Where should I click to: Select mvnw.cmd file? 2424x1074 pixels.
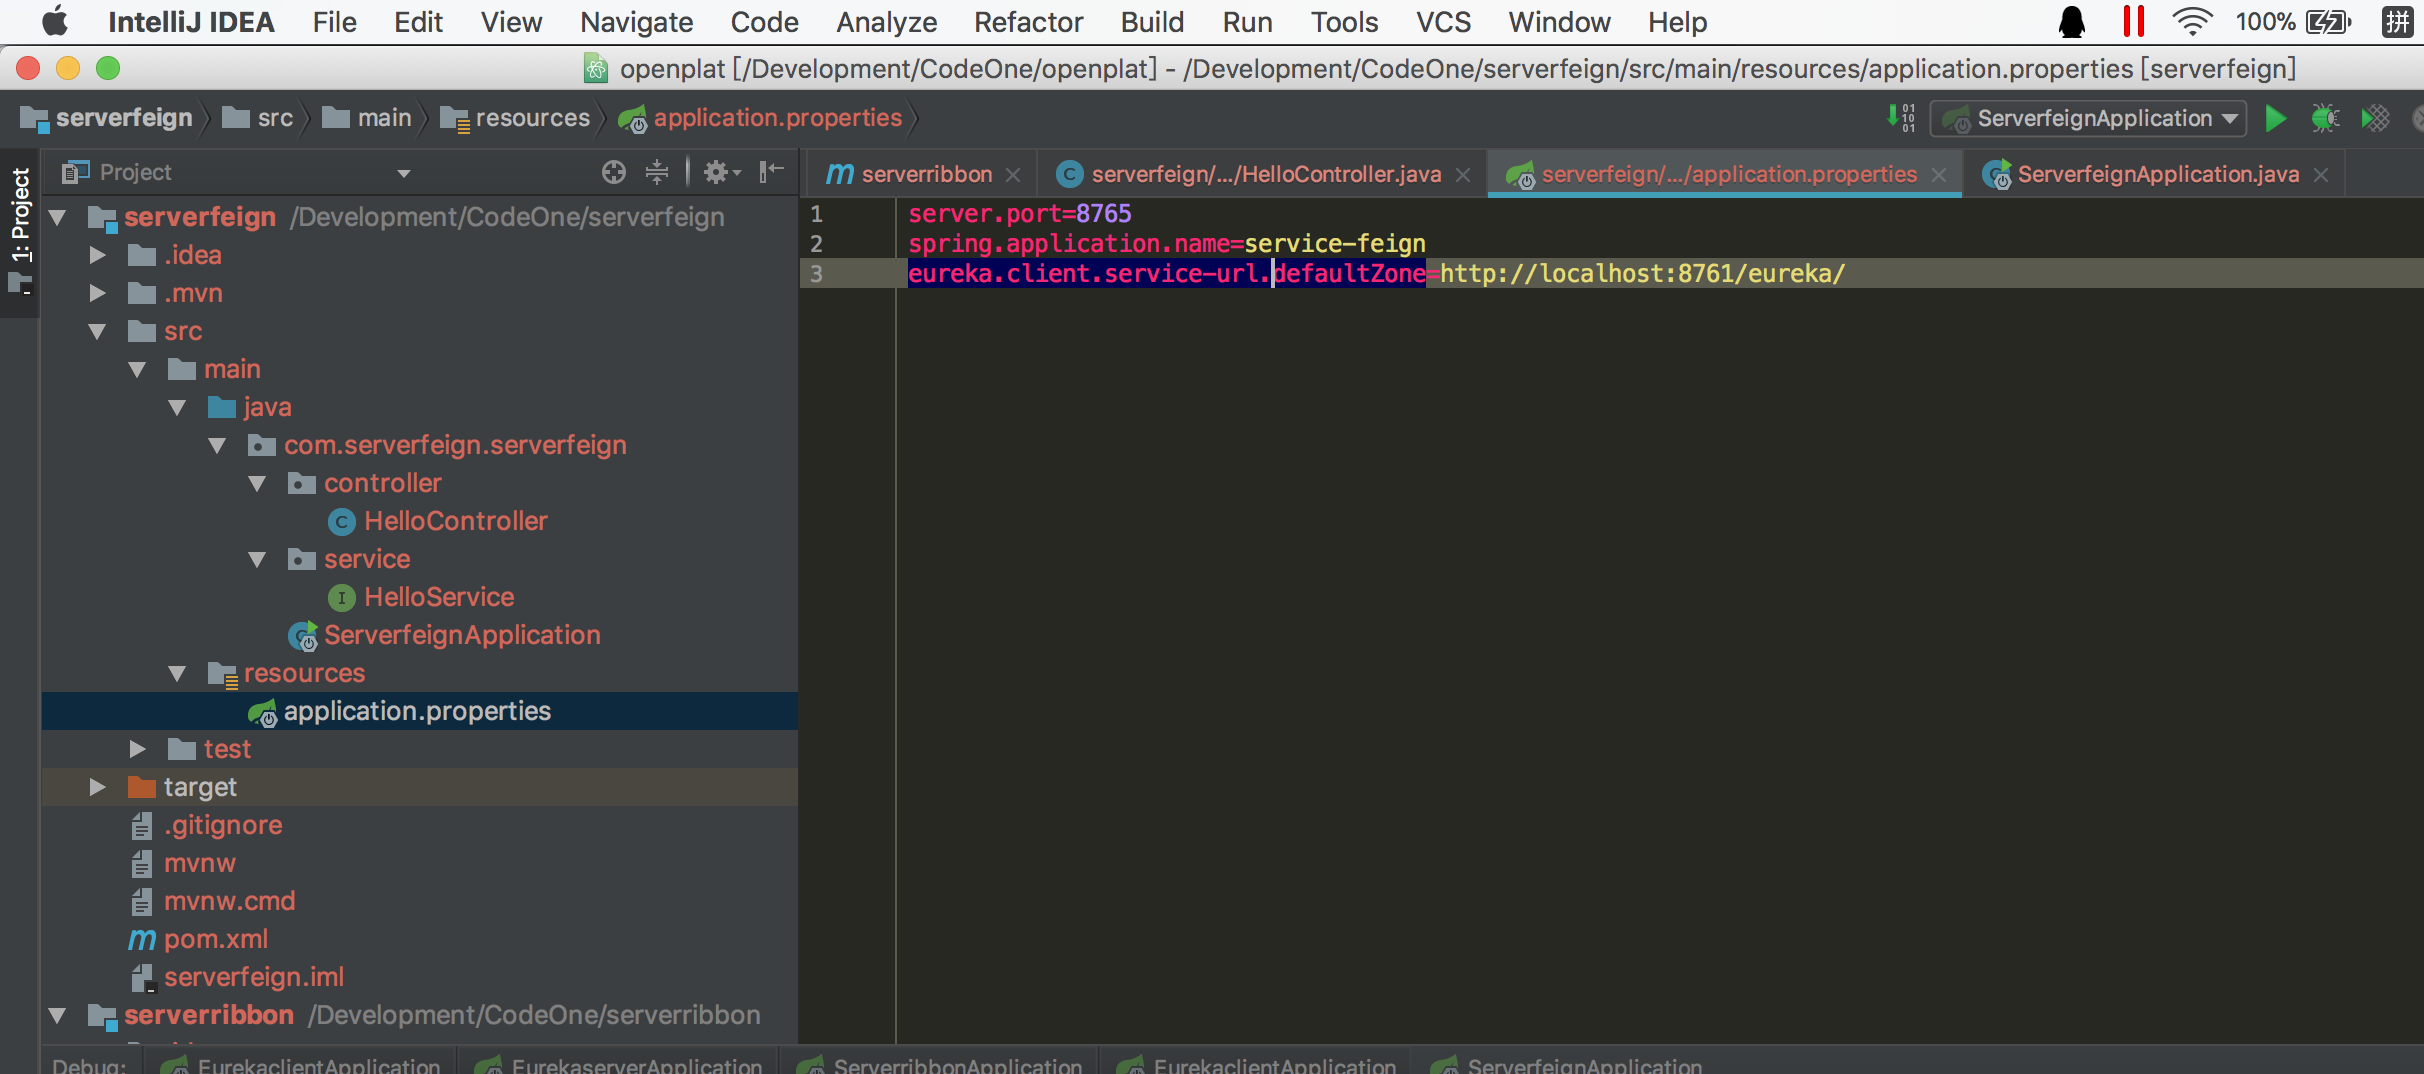(x=229, y=901)
